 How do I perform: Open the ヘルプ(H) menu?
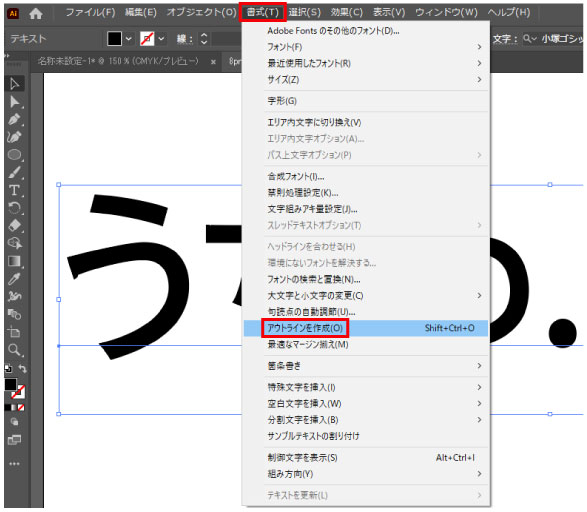click(509, 12)
